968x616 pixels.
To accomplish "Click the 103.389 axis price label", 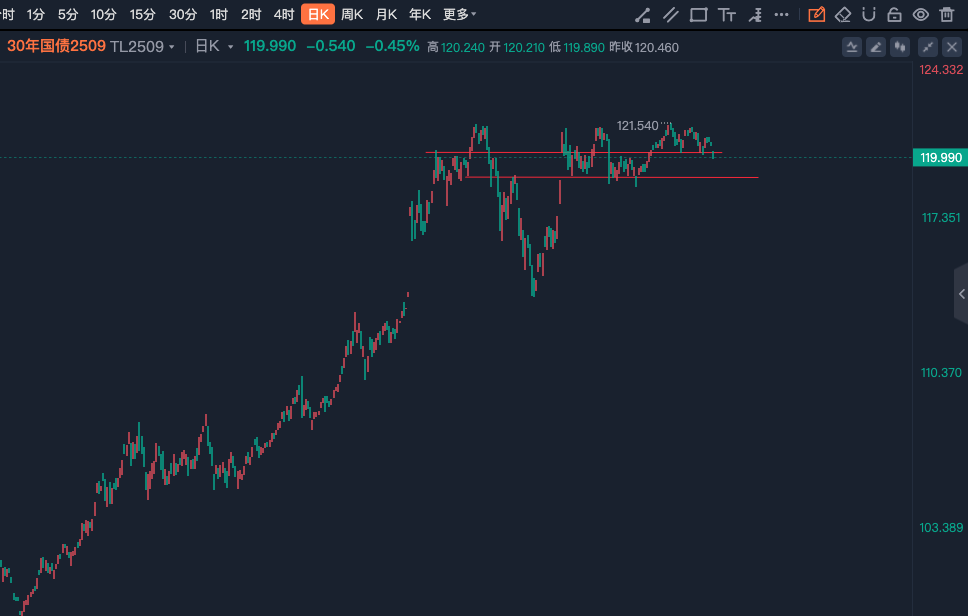I will point(941,527).
